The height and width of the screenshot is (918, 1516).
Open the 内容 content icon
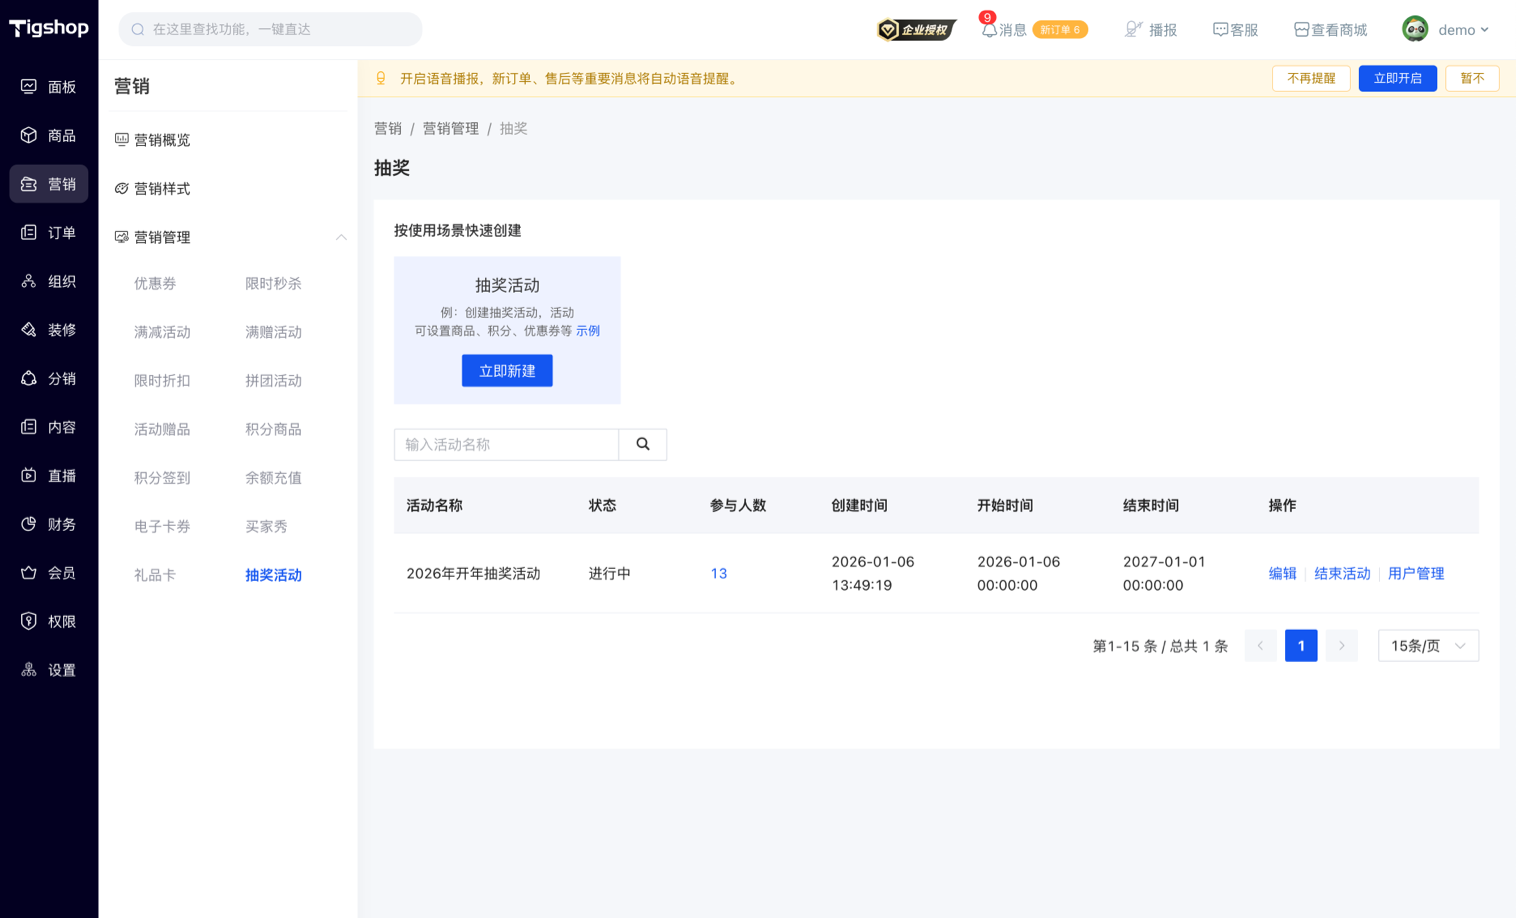click(x=29, y=427)
